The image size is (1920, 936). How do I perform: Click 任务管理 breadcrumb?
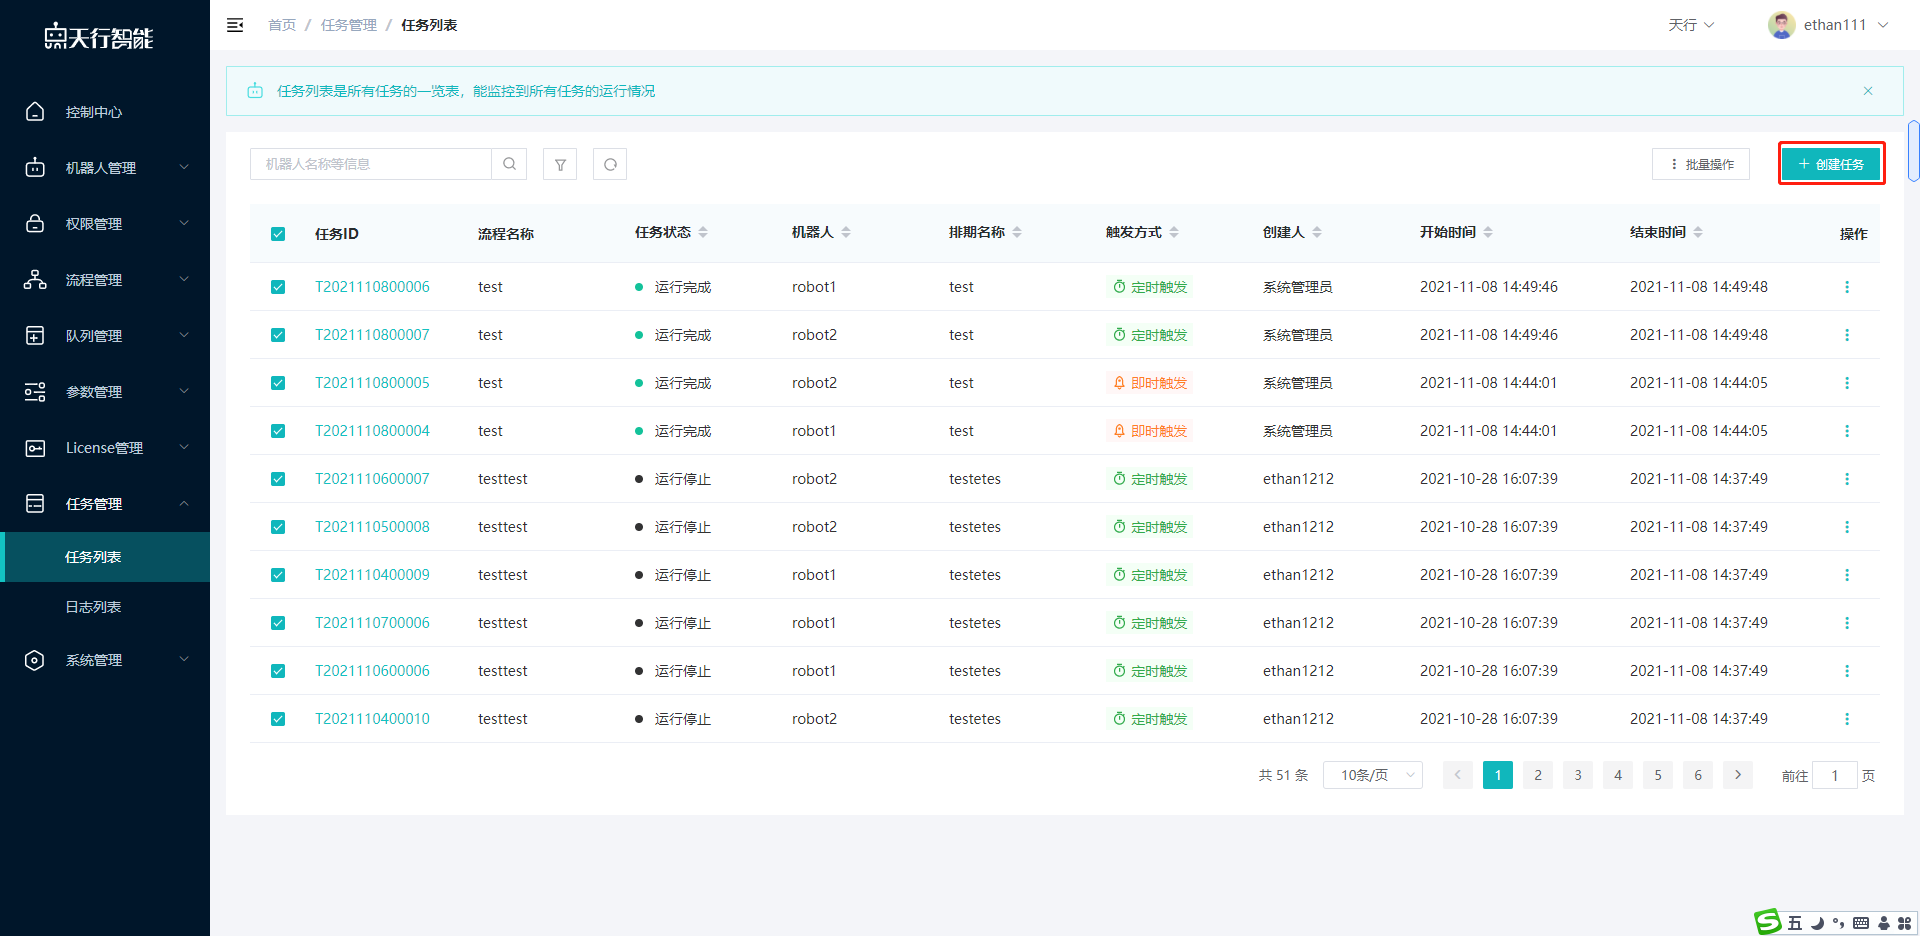pos(349,25)
